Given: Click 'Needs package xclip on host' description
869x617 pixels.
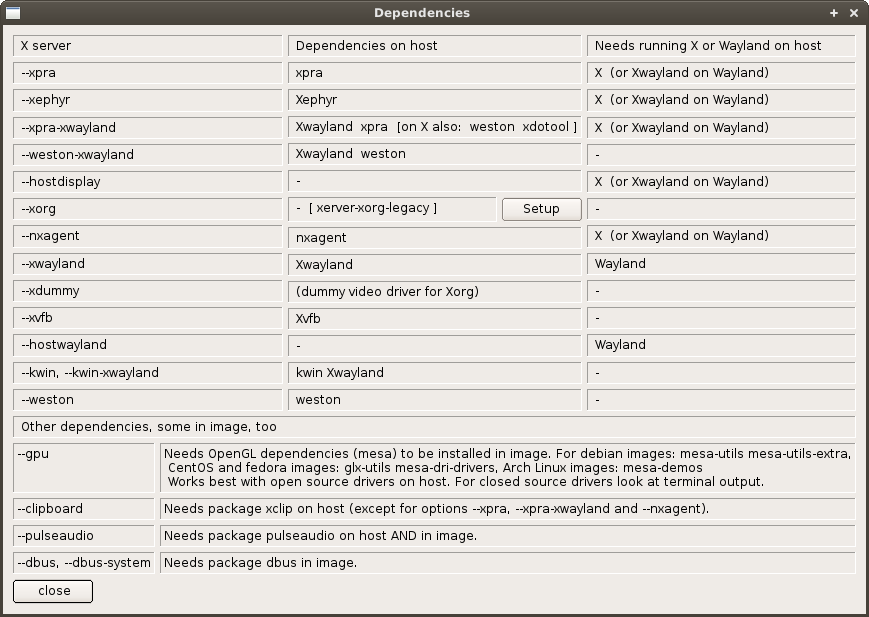Looking at the screenshot, I should point(508,508).
